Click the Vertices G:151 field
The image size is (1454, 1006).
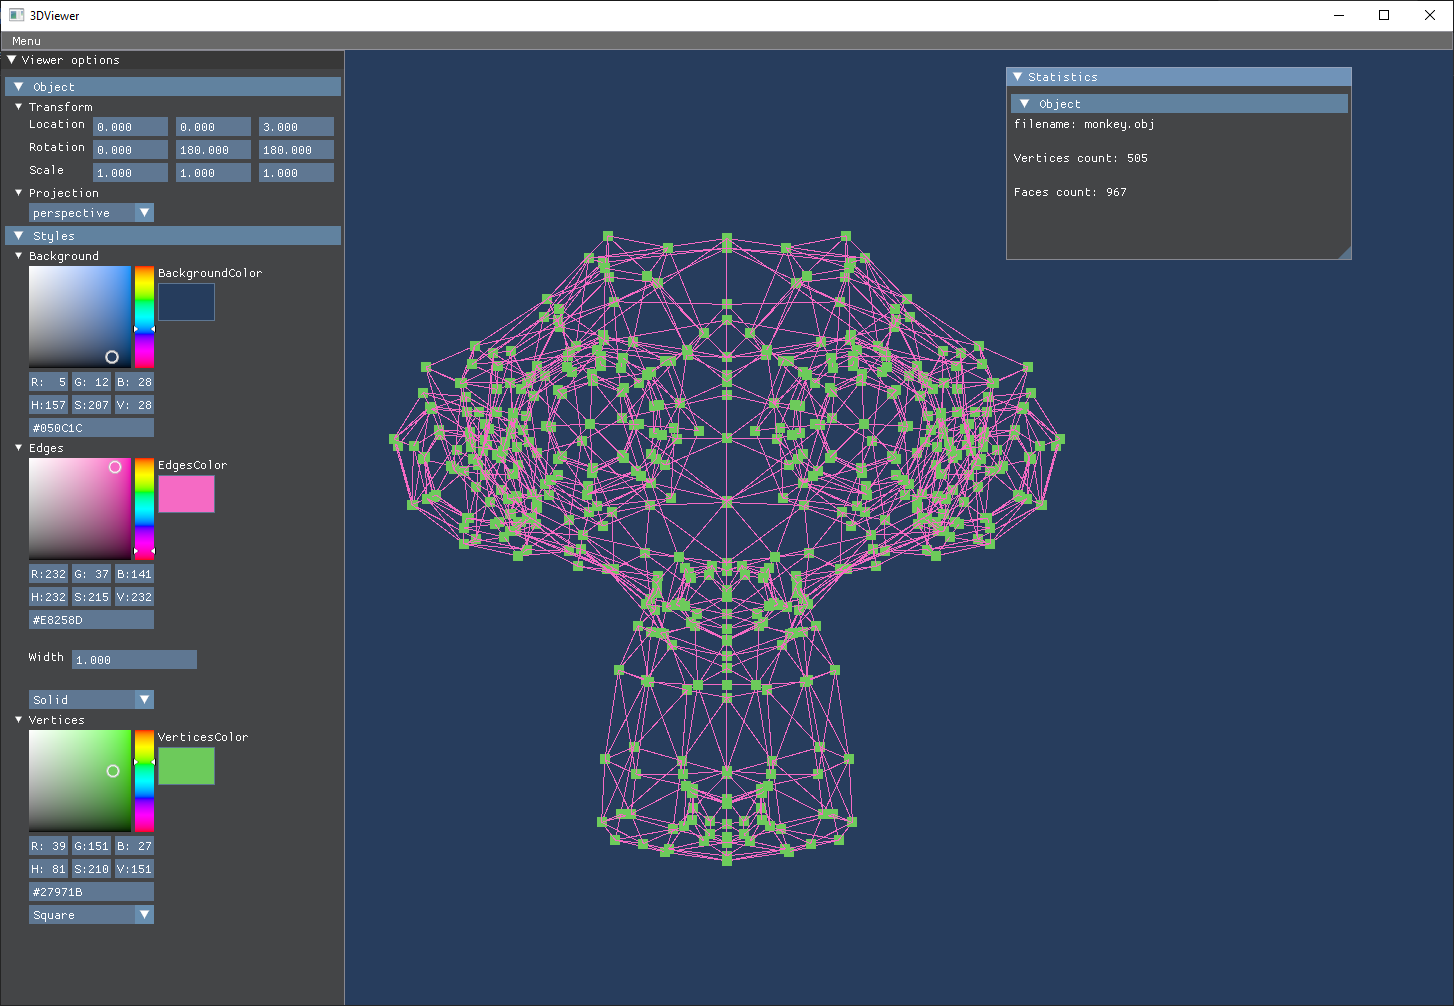[91, 846]
